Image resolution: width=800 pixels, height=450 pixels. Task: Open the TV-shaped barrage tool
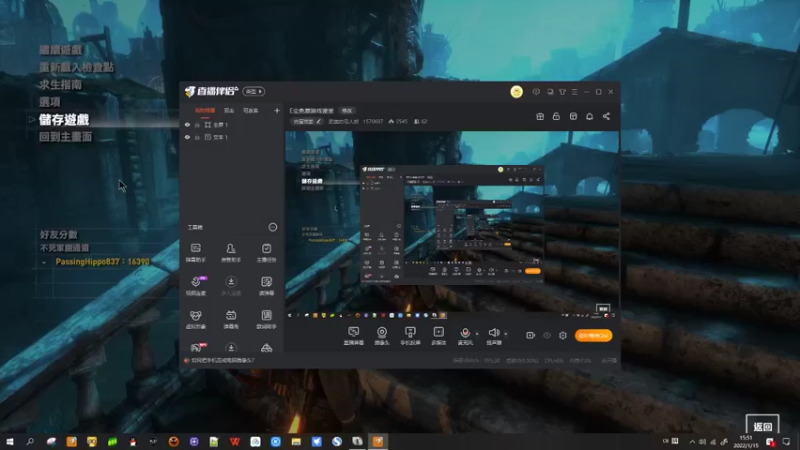coord(231,319)
